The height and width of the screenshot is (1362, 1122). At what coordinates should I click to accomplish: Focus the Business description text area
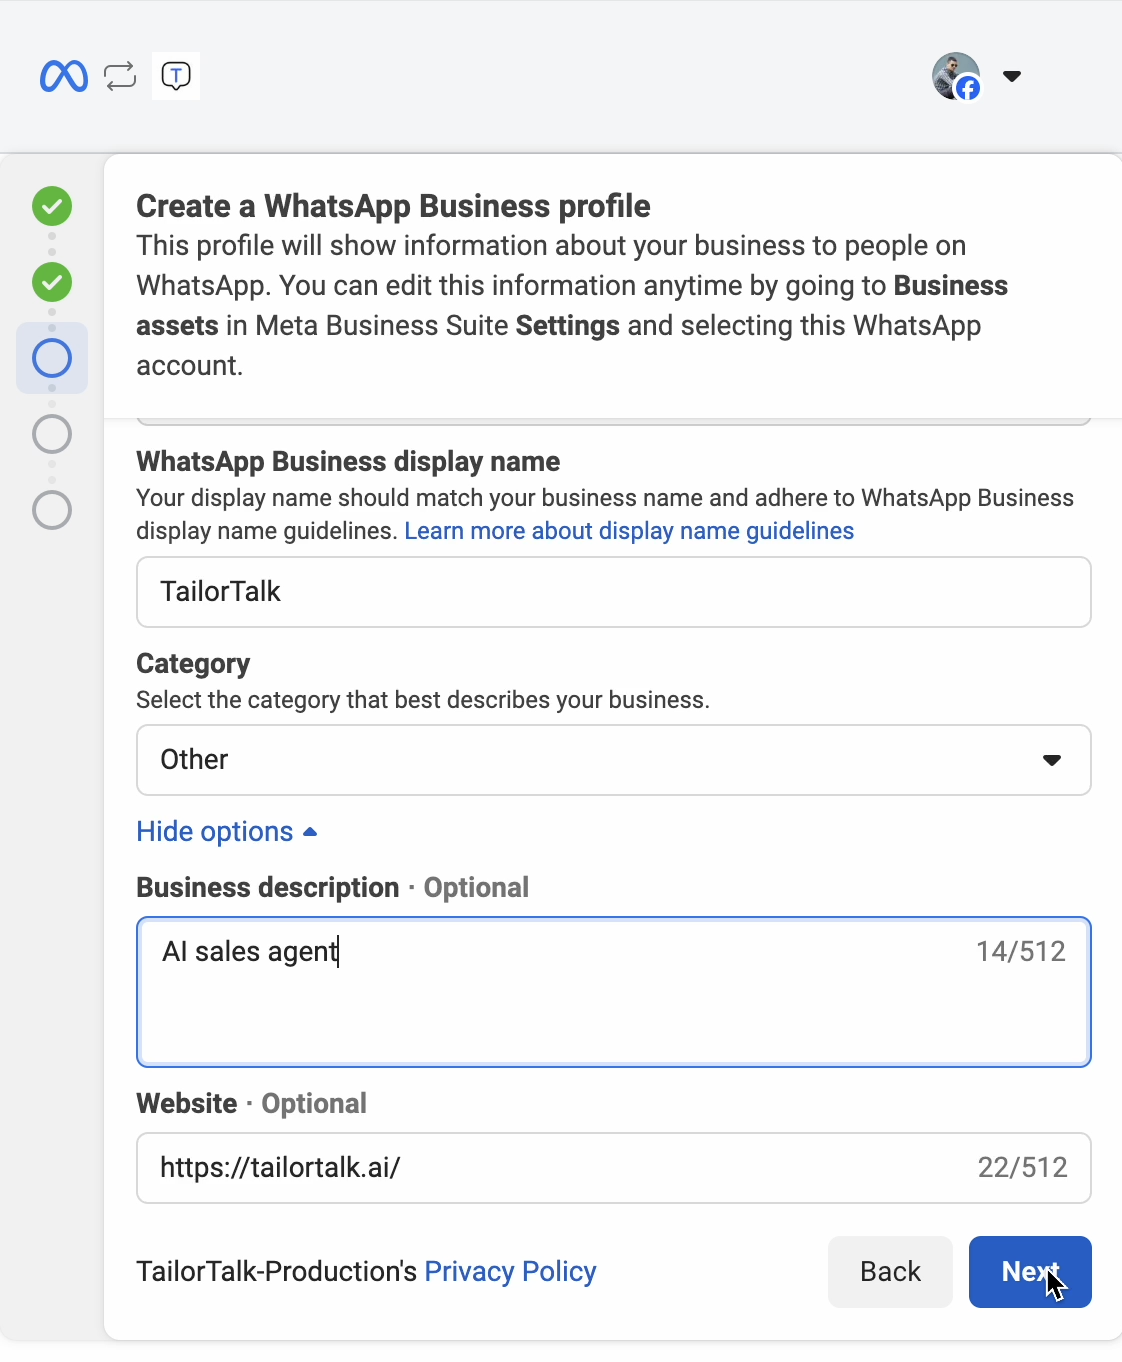(614, 992)
